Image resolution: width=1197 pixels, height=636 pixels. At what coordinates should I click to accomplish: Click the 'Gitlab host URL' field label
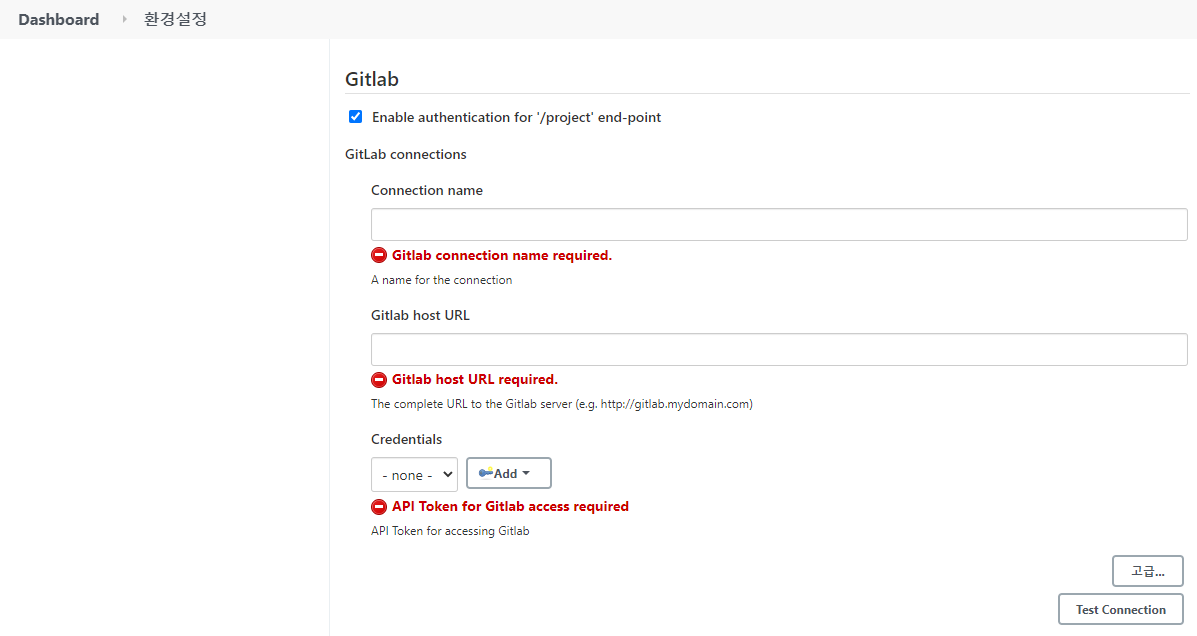tap(420, 315)
